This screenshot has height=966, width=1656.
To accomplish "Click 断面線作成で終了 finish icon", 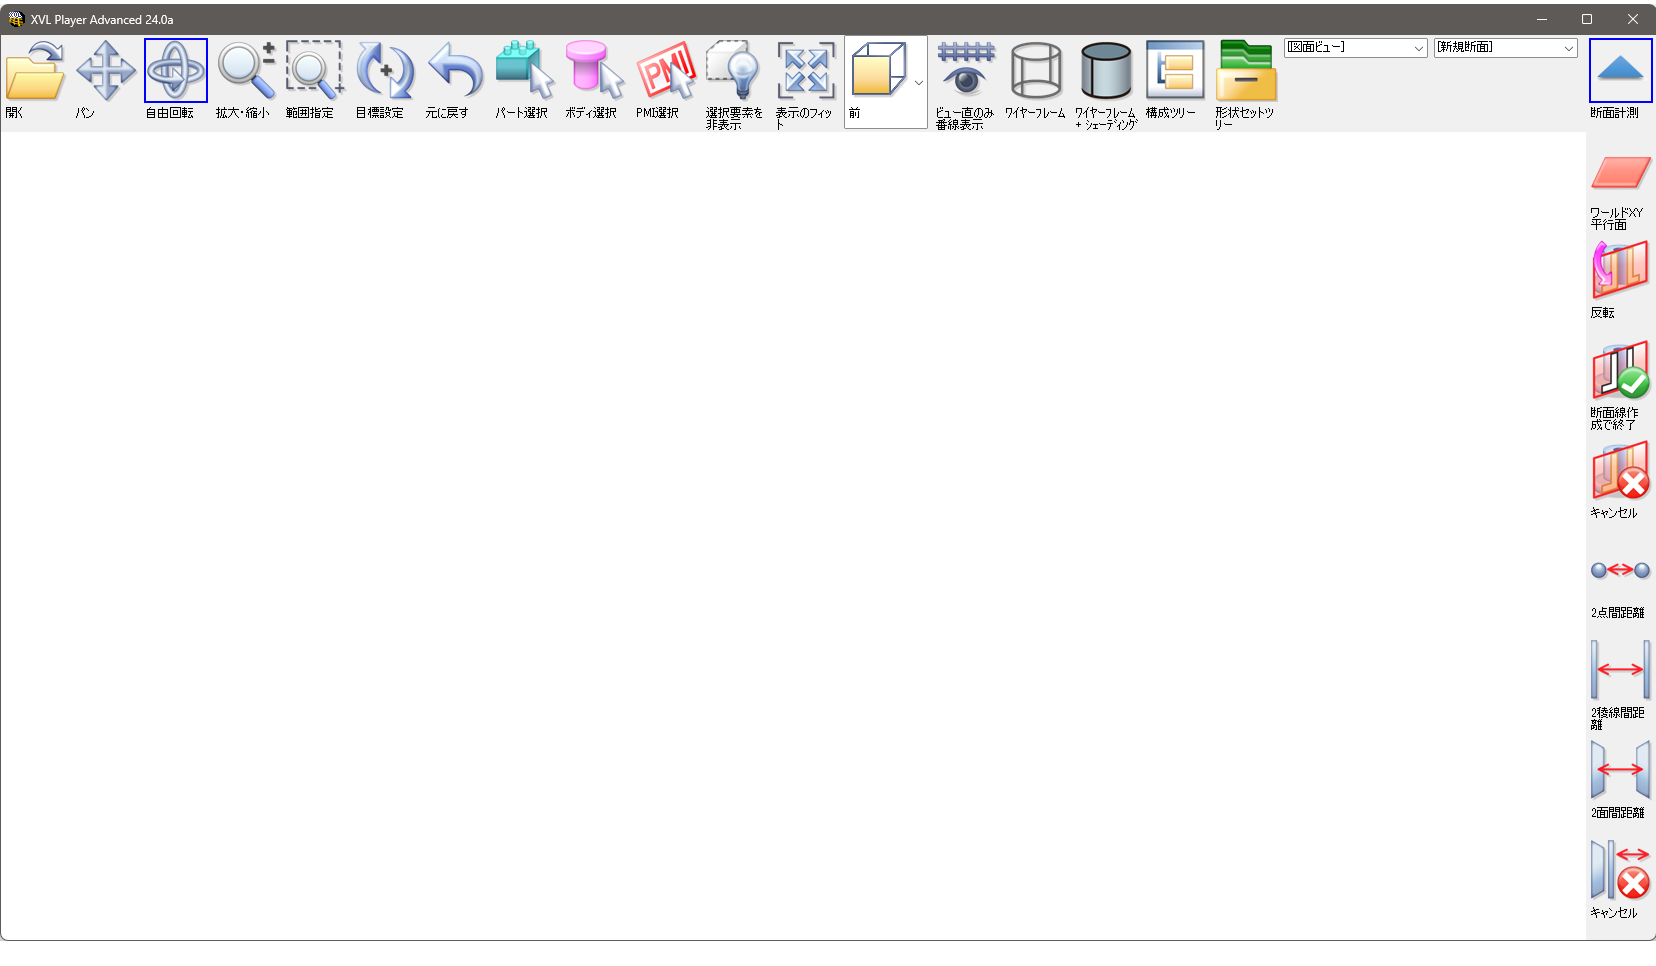I will (x=1621, y=371).
